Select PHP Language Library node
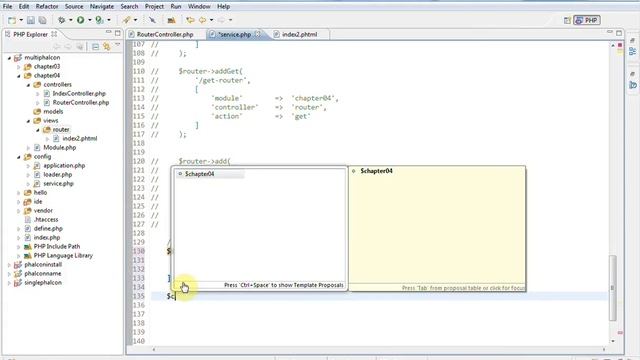 pyautogui.click(x=63, y=256)
